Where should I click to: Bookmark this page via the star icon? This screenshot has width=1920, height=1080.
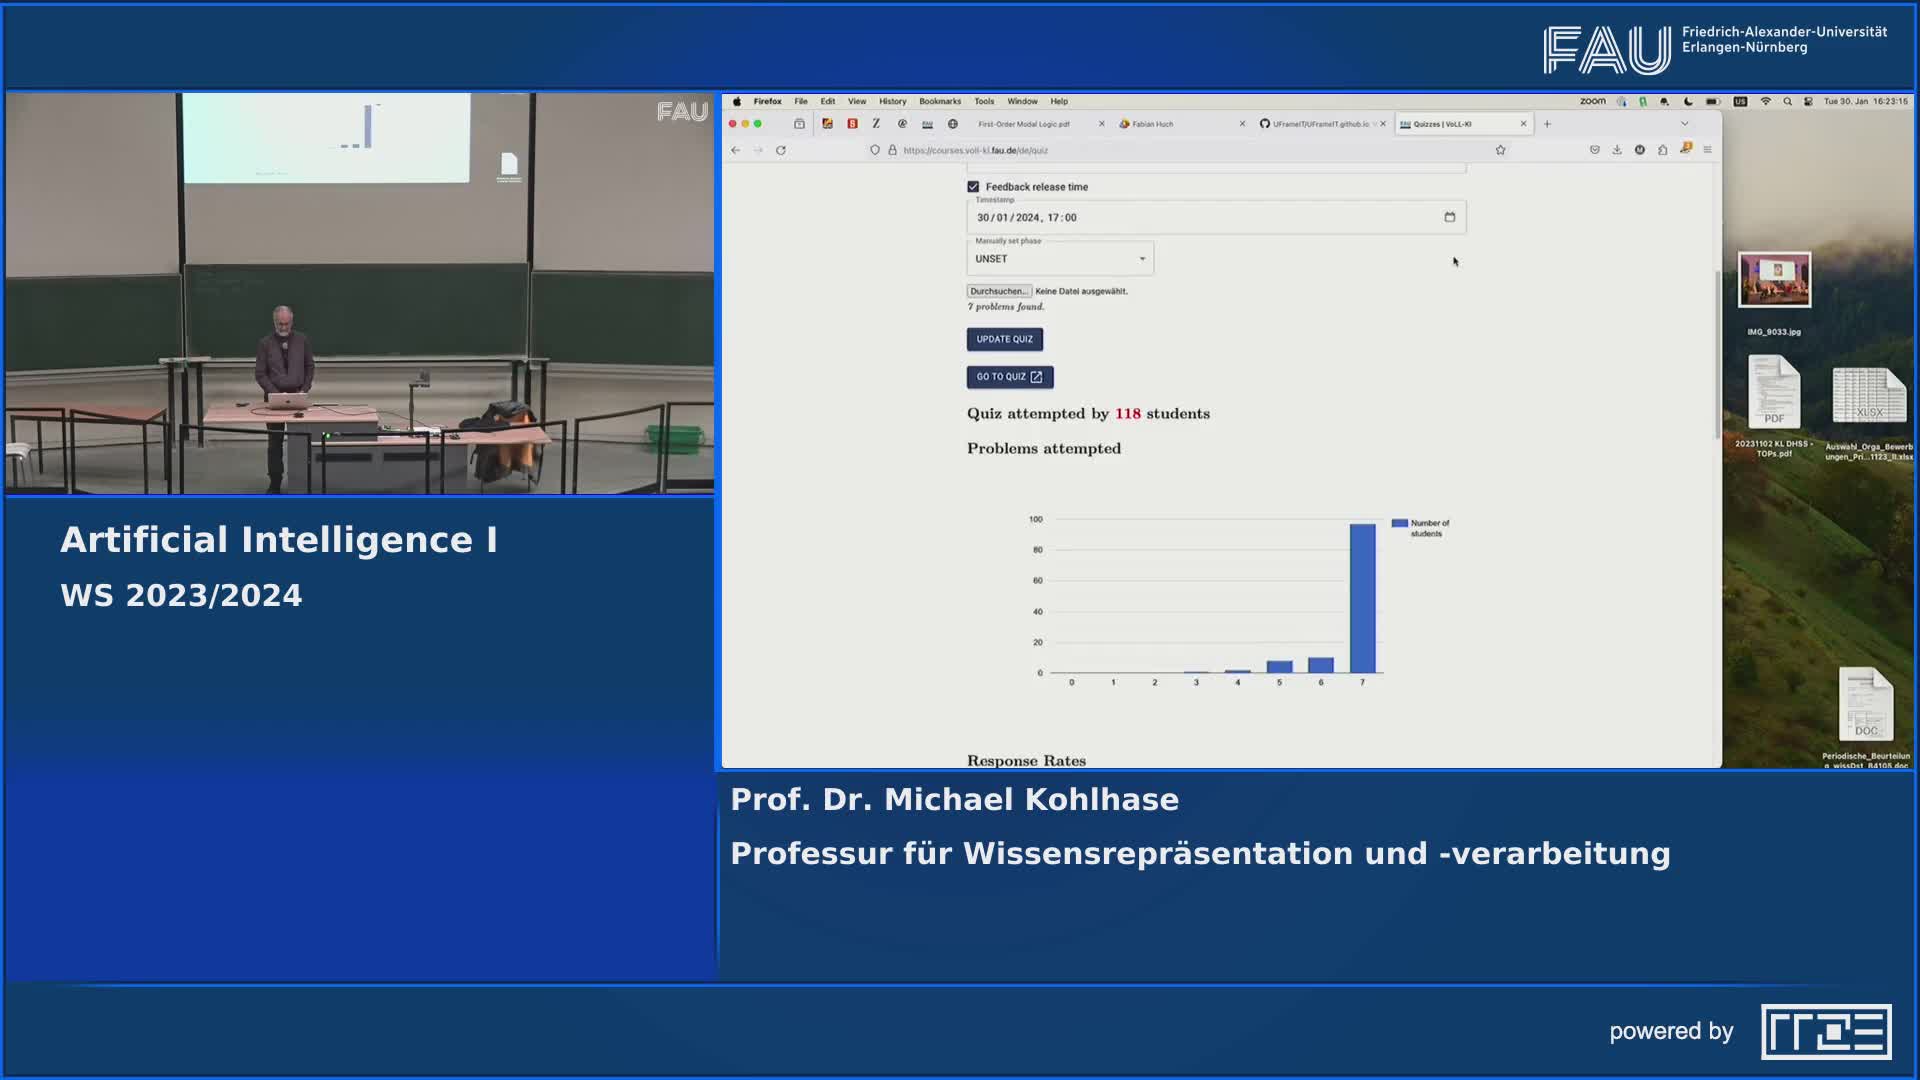[1499, 150]
